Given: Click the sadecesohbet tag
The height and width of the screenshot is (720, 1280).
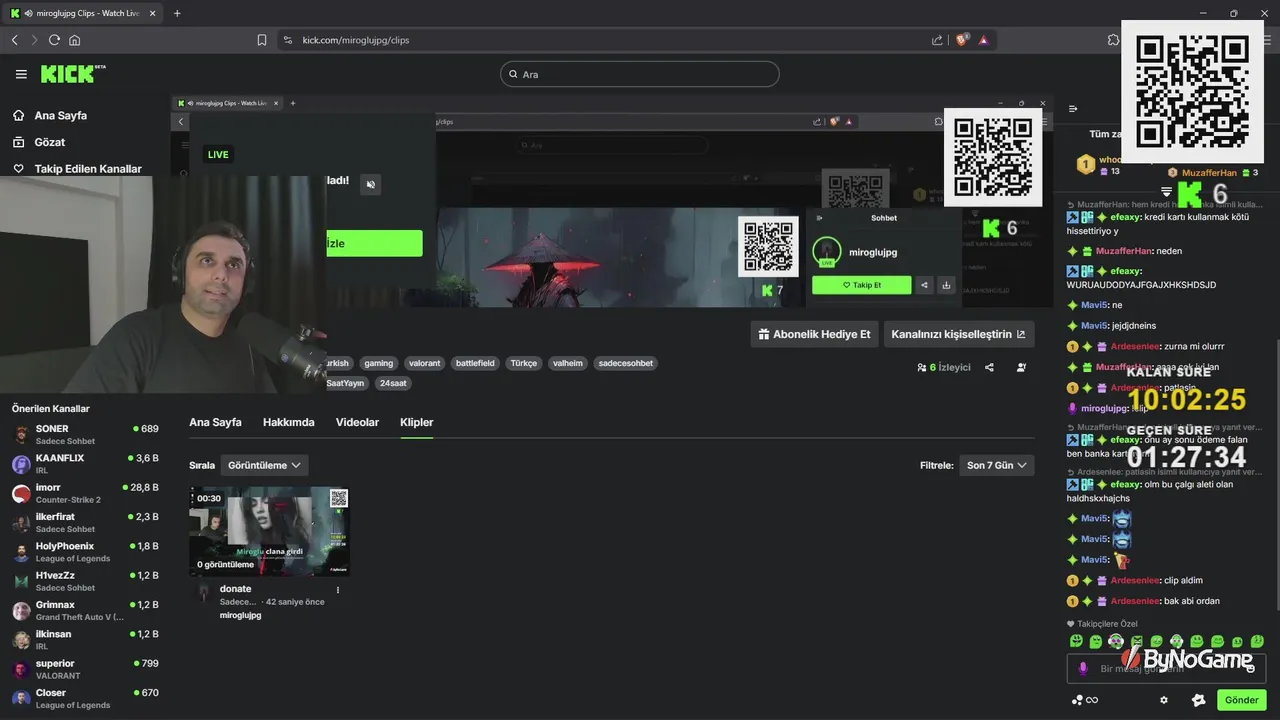Looking at the screenshot, I should click(626, 363).
